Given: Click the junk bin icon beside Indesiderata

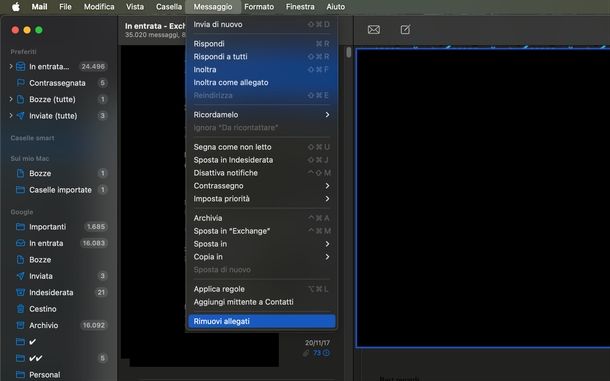Looking at the screenshot, I should pos(21,292).
